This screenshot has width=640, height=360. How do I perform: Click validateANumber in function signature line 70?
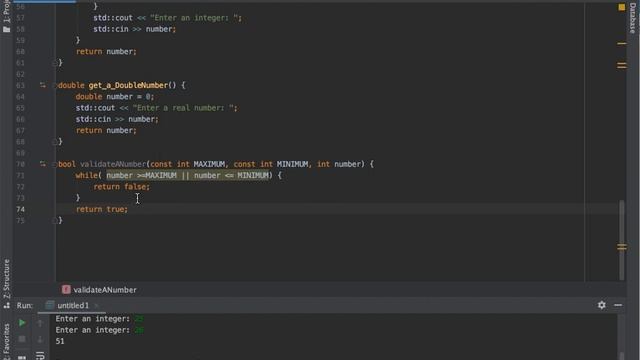coord(113,164)
